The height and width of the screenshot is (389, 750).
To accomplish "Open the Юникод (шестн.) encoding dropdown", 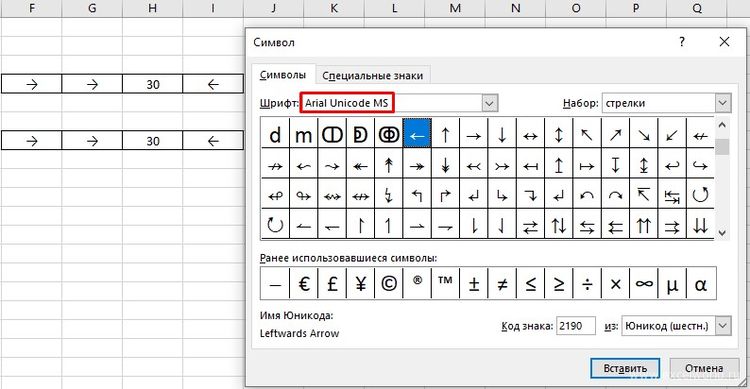I will (723, 326).
